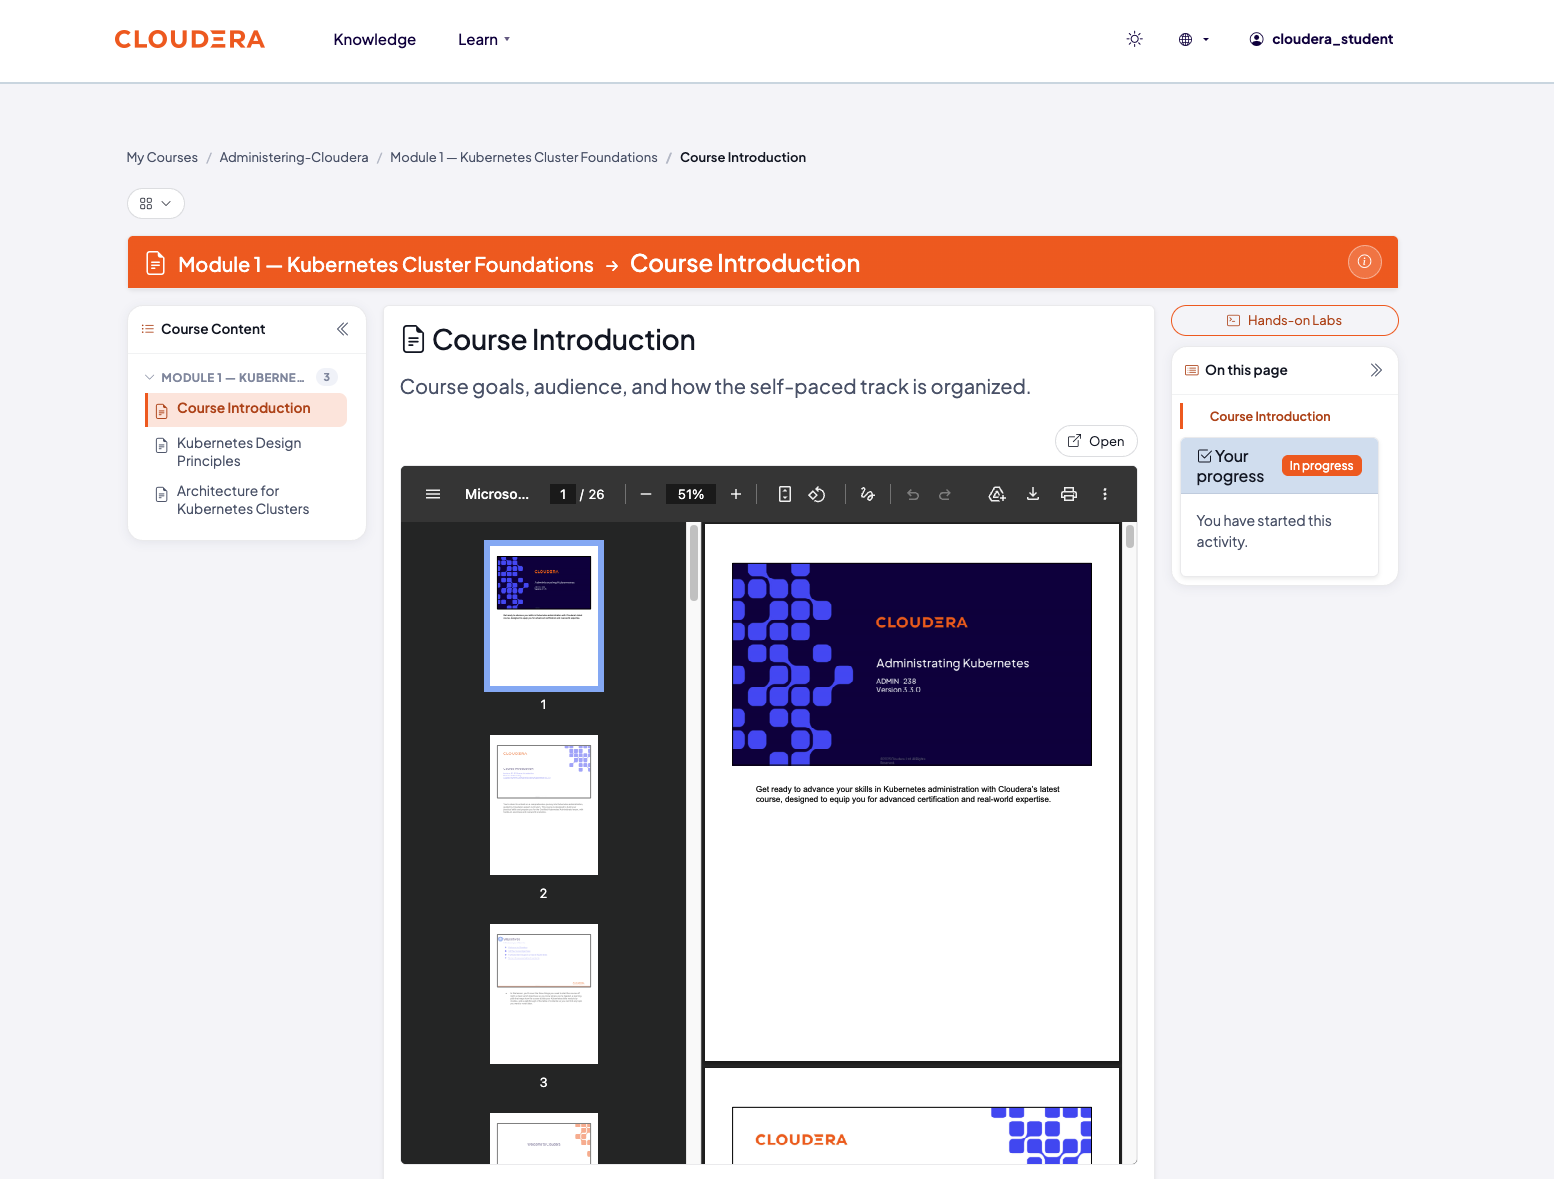Select the PDF draw annotation tool

point(867,494)
